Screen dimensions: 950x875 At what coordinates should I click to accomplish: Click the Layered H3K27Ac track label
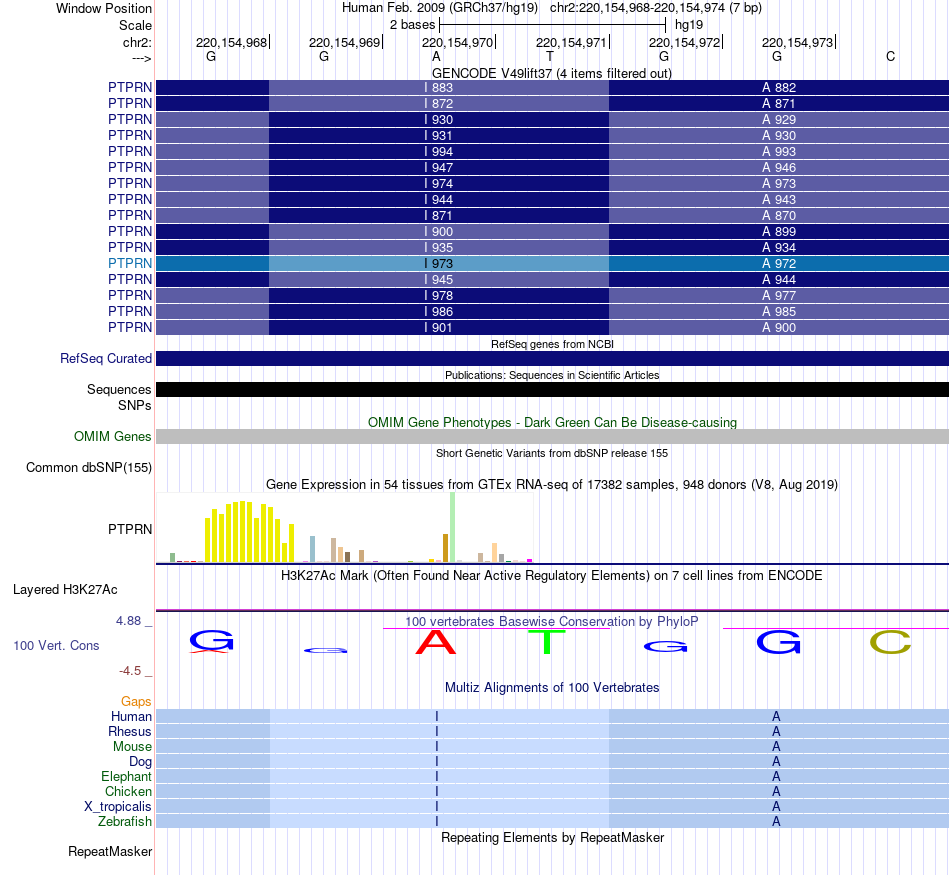coord(65,590)
